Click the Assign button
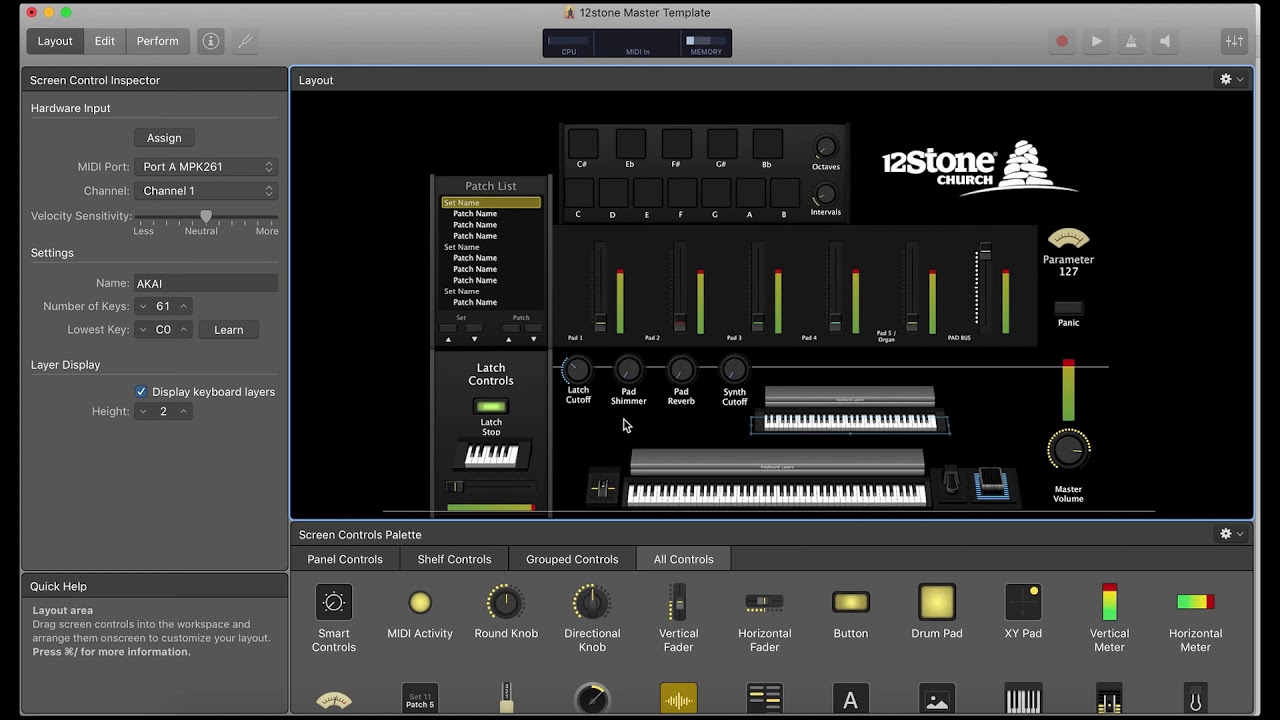Image resolution: width=1280 pixels, height=720 pixels. (164, 138)
